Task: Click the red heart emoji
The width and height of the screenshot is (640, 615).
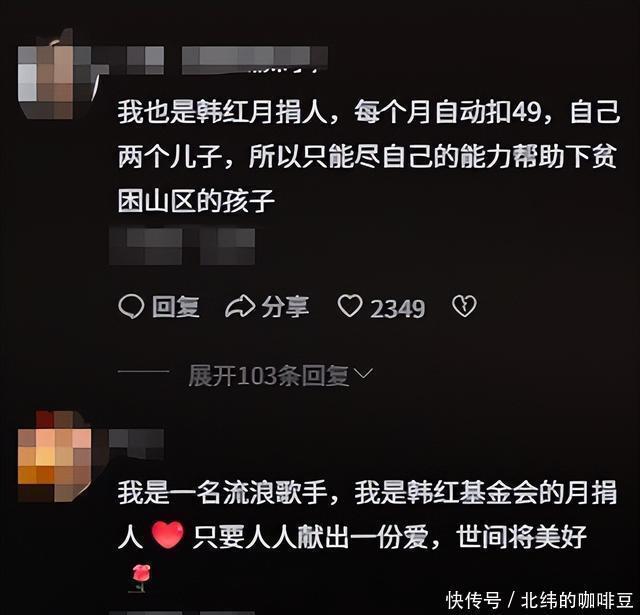Action: [168, 535]
